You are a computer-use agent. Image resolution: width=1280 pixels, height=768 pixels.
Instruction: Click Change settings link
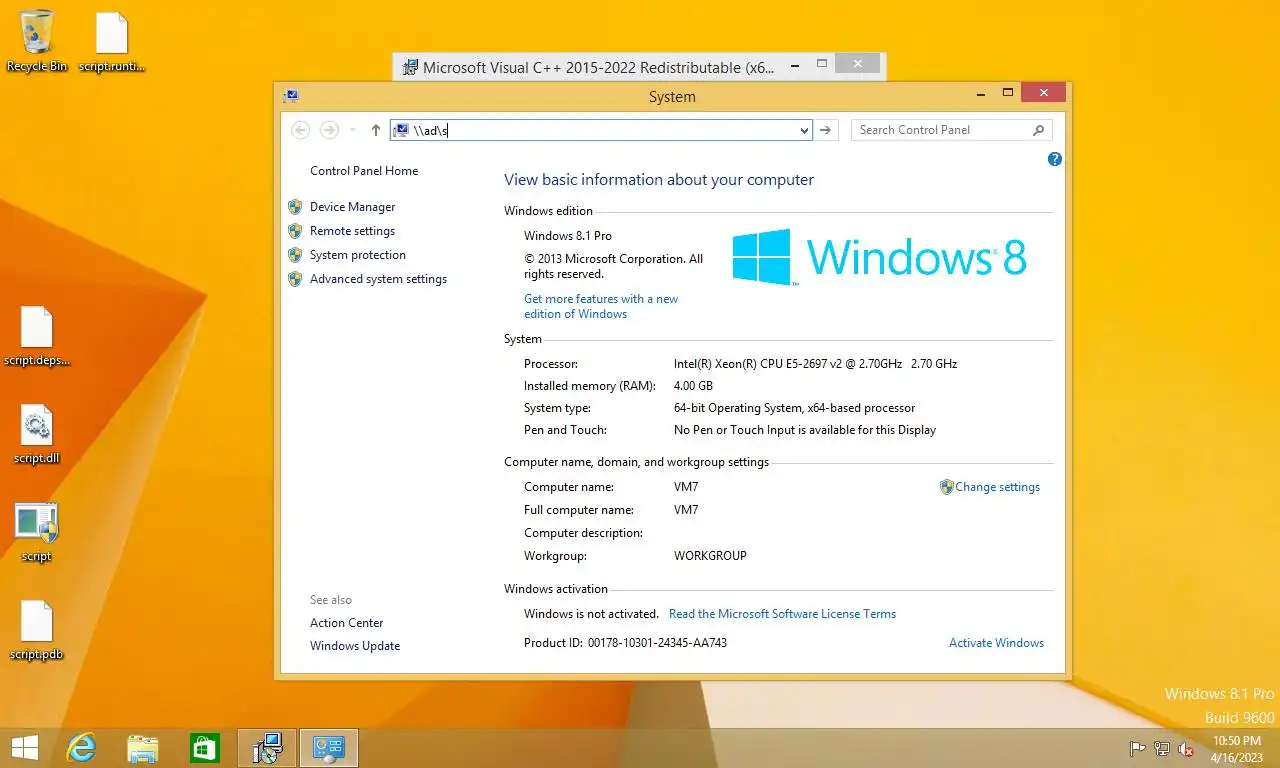click(997, 487)
